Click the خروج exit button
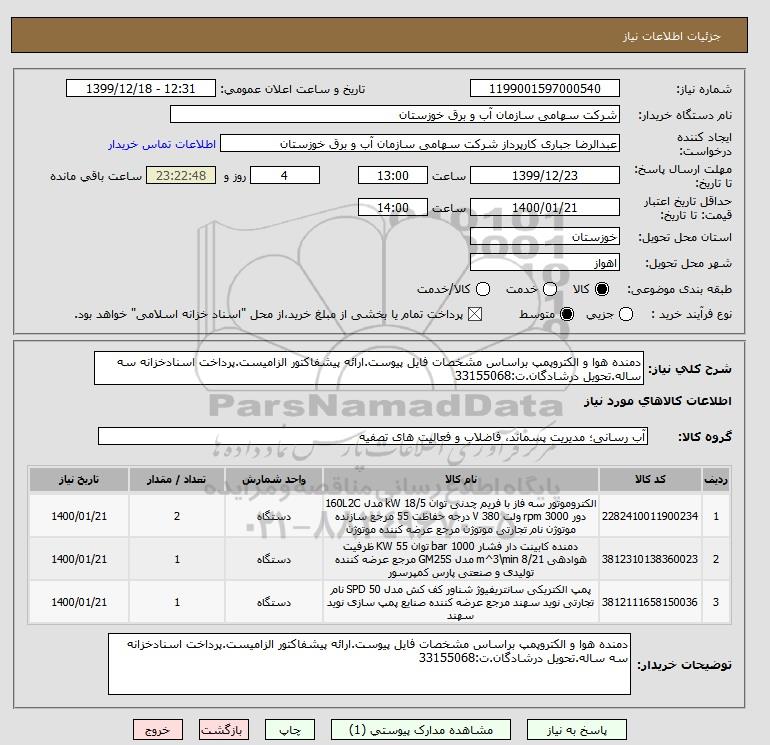Image resolution: width=770 pixels, height=745 pixels. tap(158, 730)
